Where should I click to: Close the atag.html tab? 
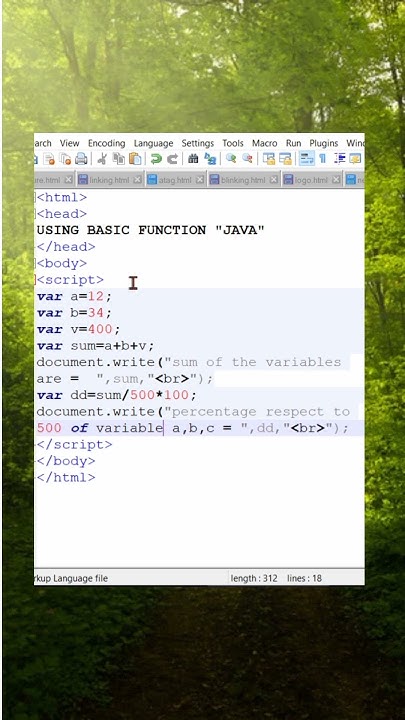tap(200, 180)
